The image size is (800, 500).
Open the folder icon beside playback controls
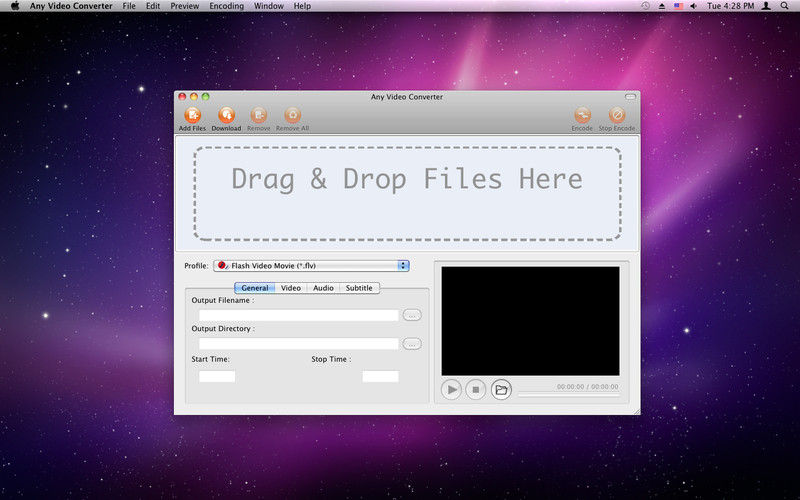coord(501,389)
